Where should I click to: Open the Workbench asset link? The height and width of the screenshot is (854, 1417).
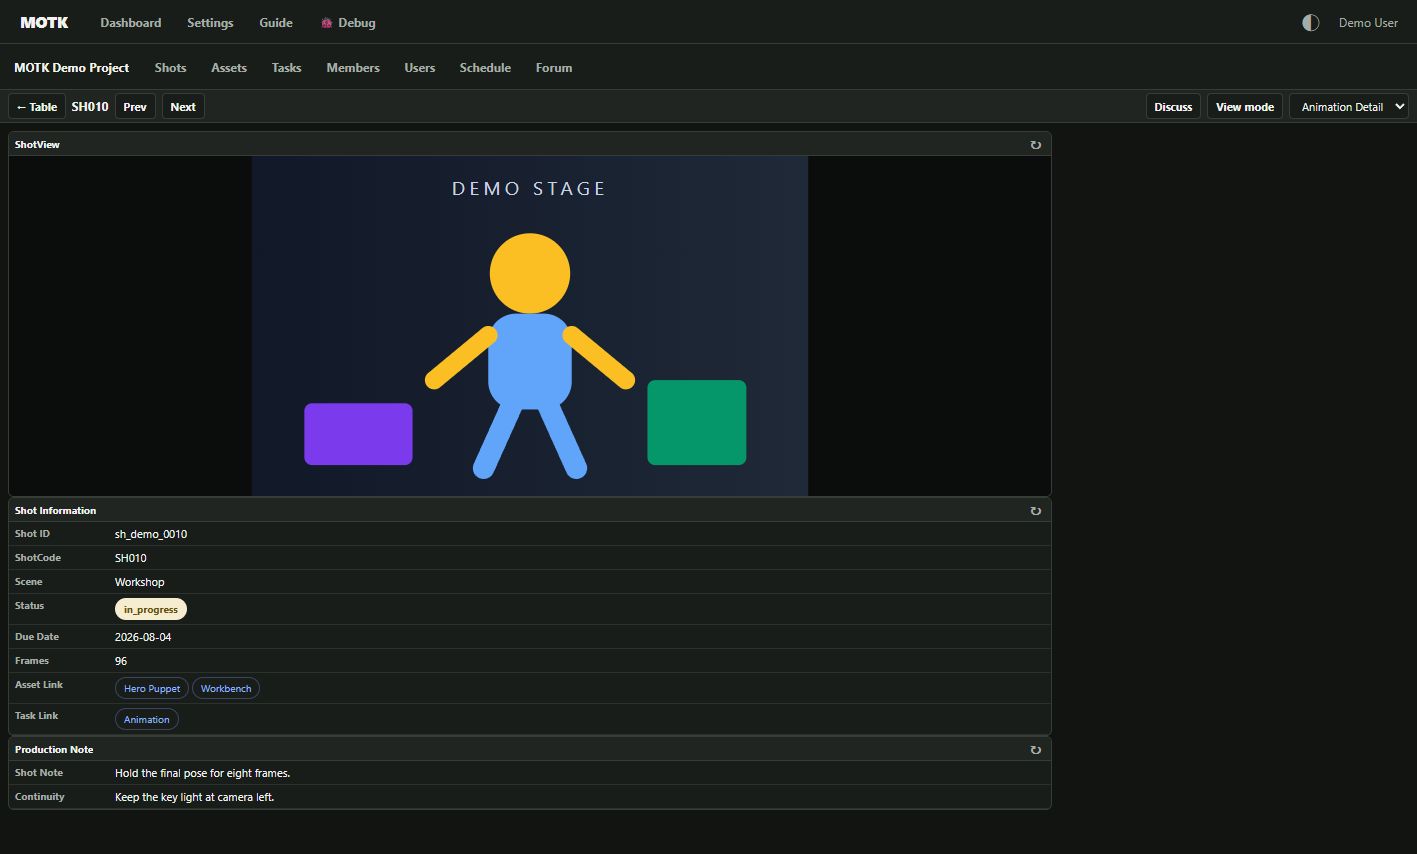(x=226, y=689)
